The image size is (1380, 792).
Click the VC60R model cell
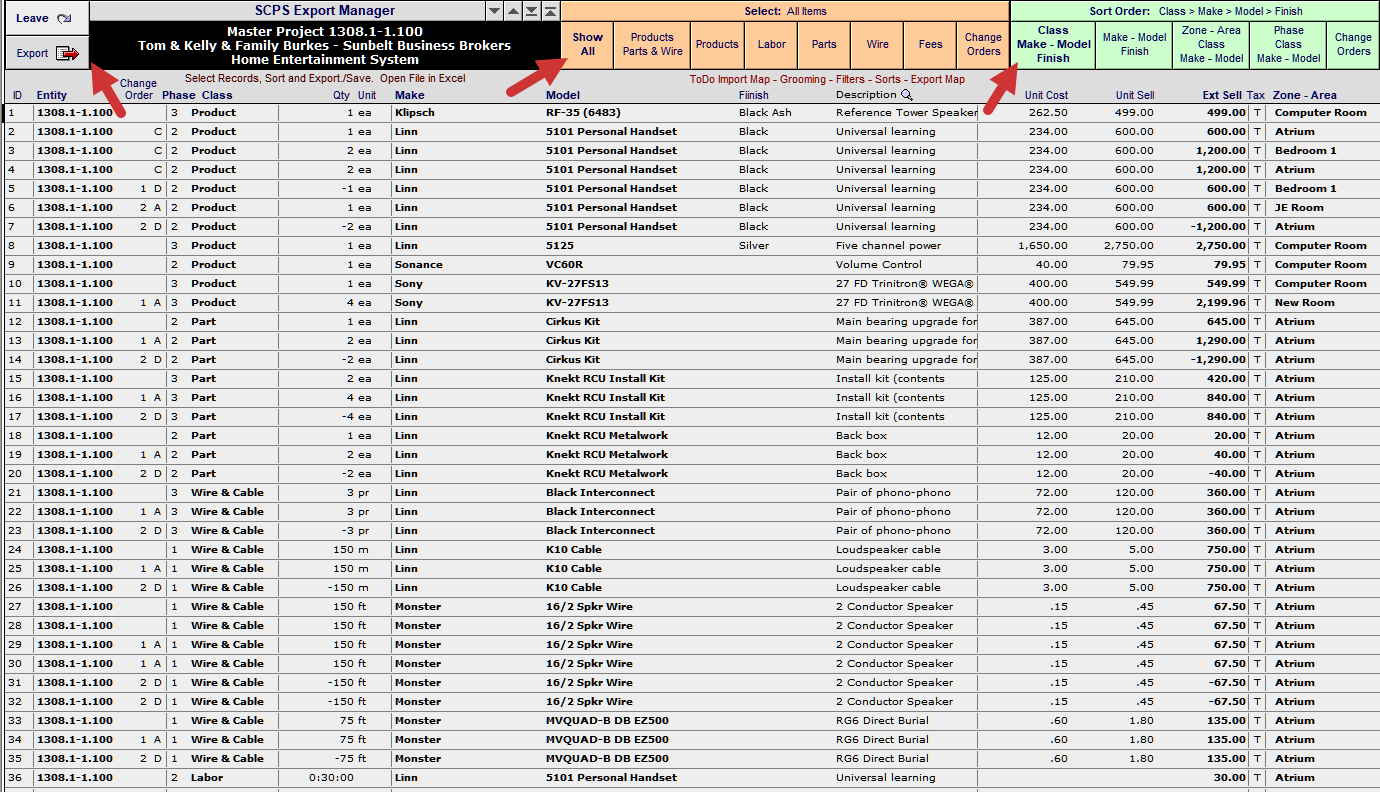coord(564,265)
